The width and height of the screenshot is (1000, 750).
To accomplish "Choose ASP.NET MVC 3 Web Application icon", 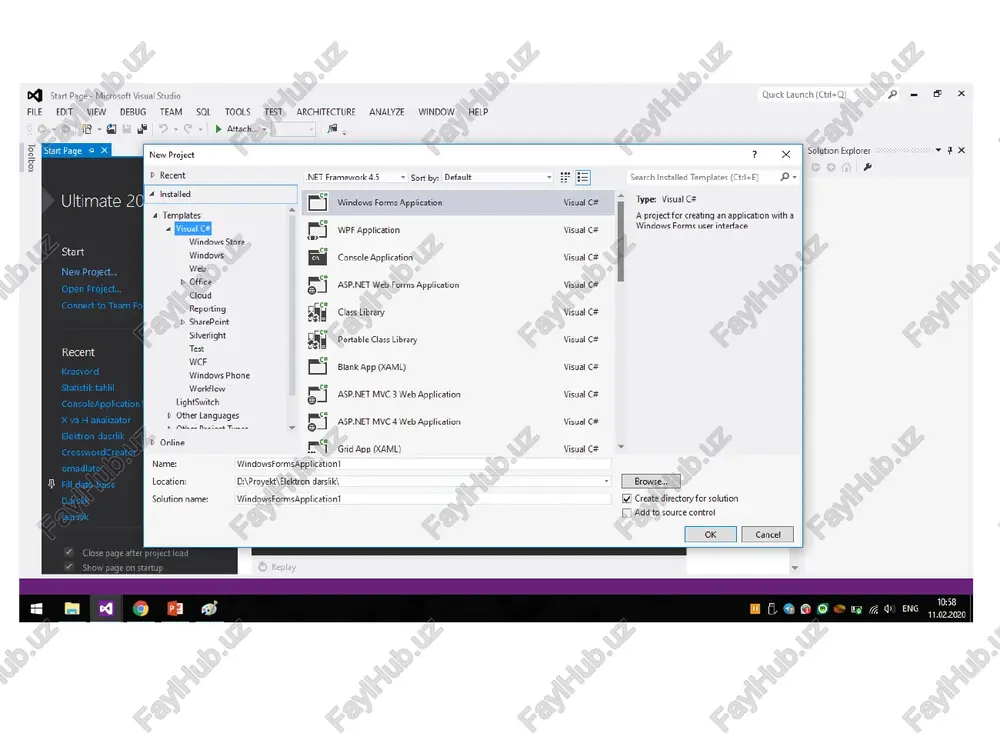I will click(x=318, y=395).
